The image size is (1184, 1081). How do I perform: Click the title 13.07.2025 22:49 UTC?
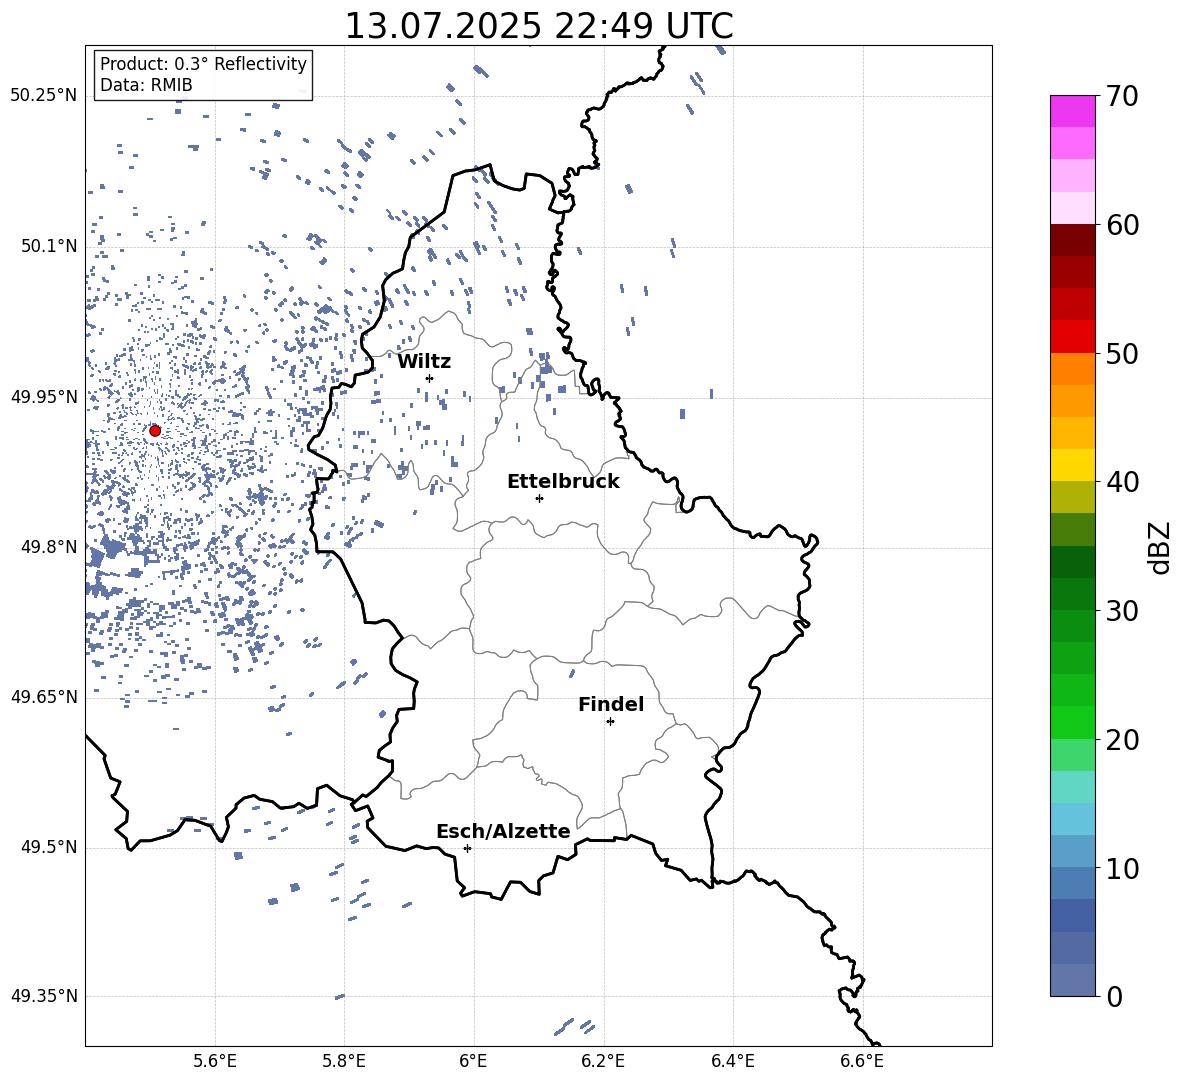coord(538,26)
